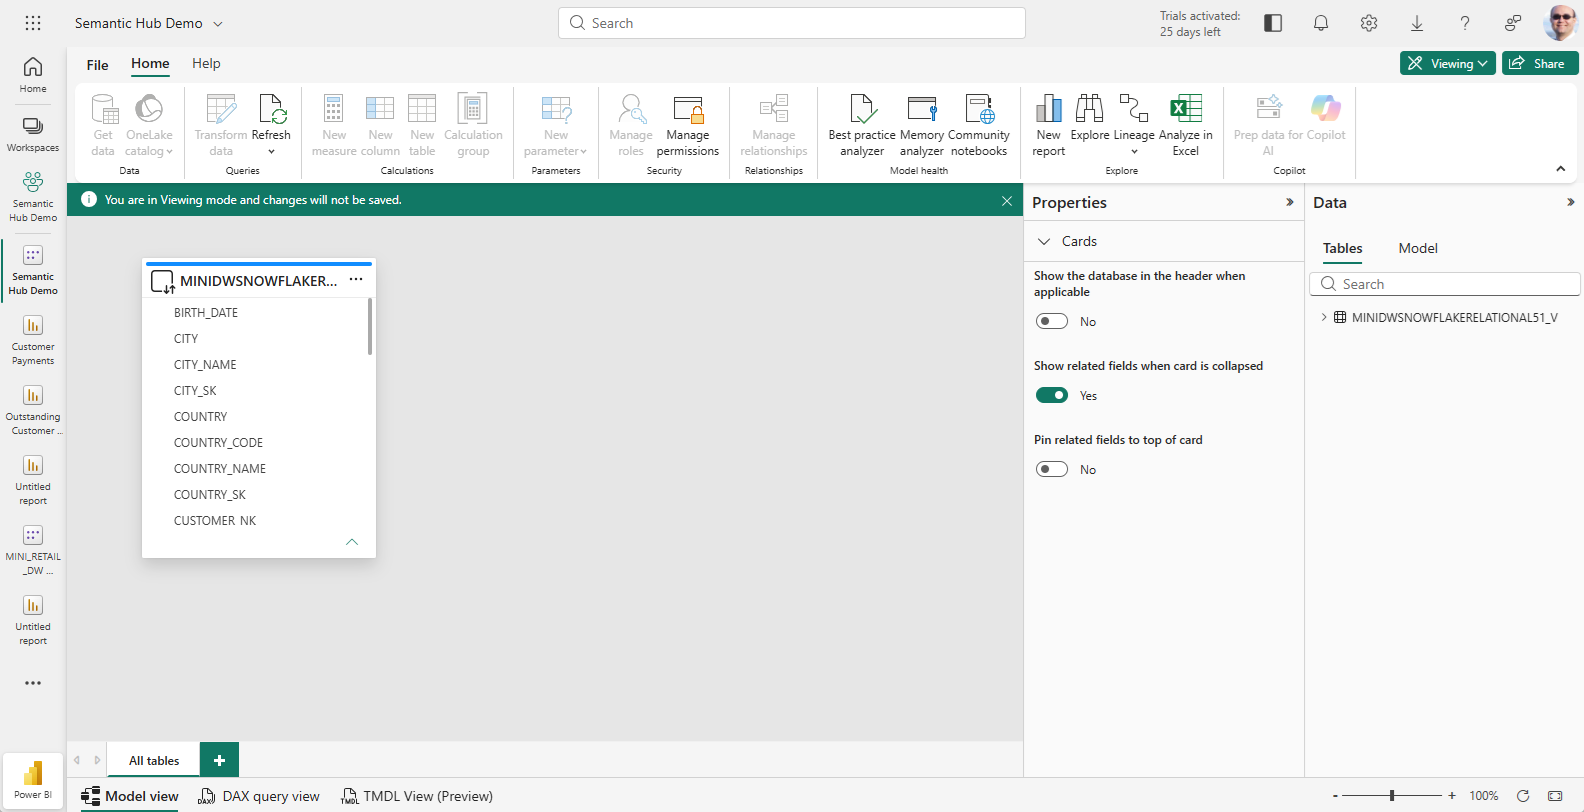
Task: Collapse the Properties pane
Action: tap(1290, 202)
